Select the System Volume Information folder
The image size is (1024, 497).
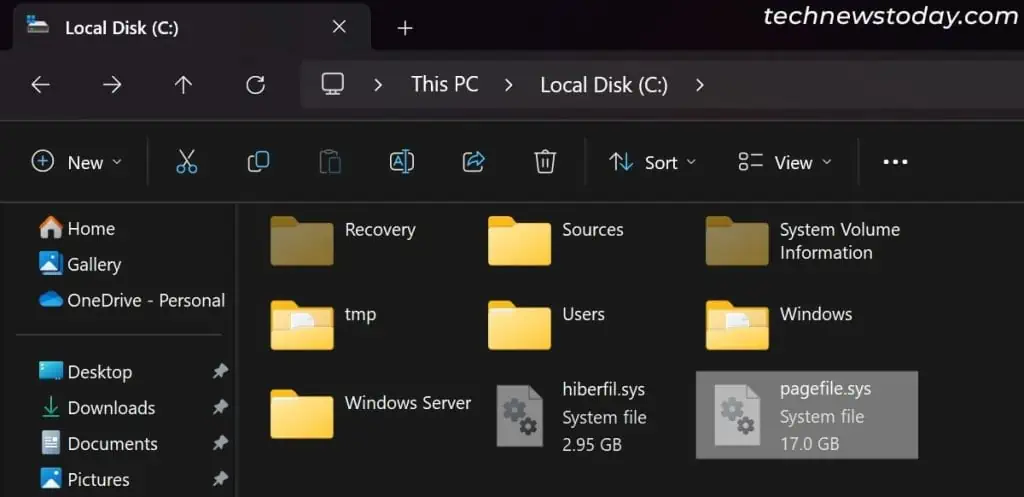(803, 240)
